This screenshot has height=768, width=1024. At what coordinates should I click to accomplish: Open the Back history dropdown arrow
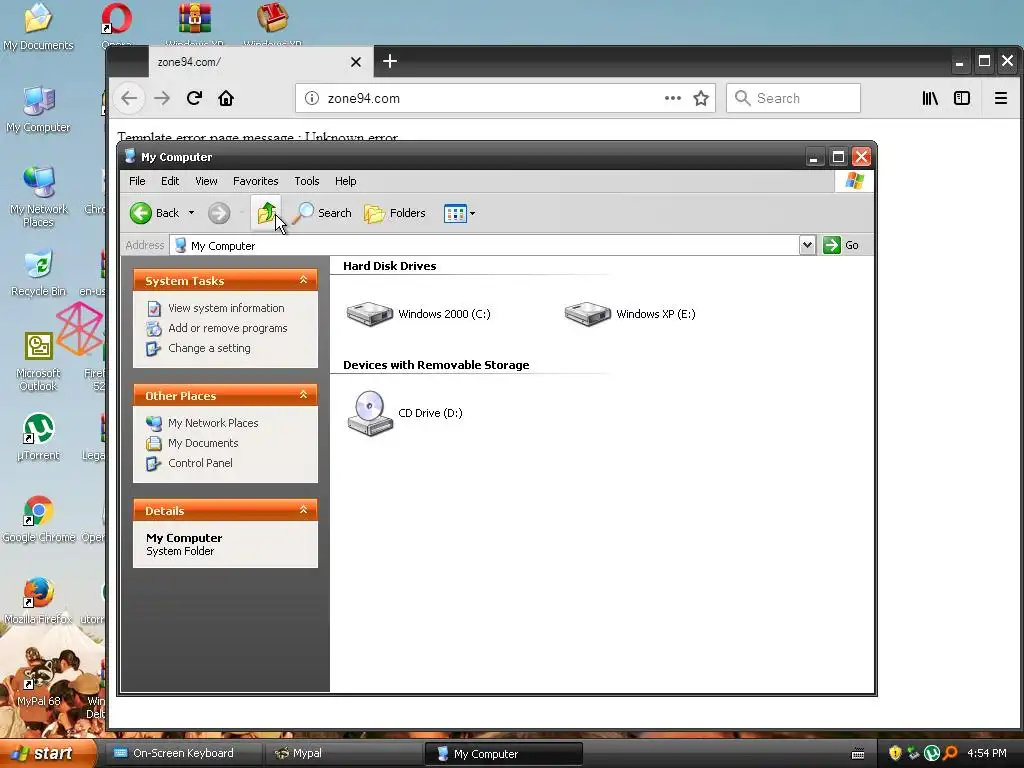tap(191, 213)
